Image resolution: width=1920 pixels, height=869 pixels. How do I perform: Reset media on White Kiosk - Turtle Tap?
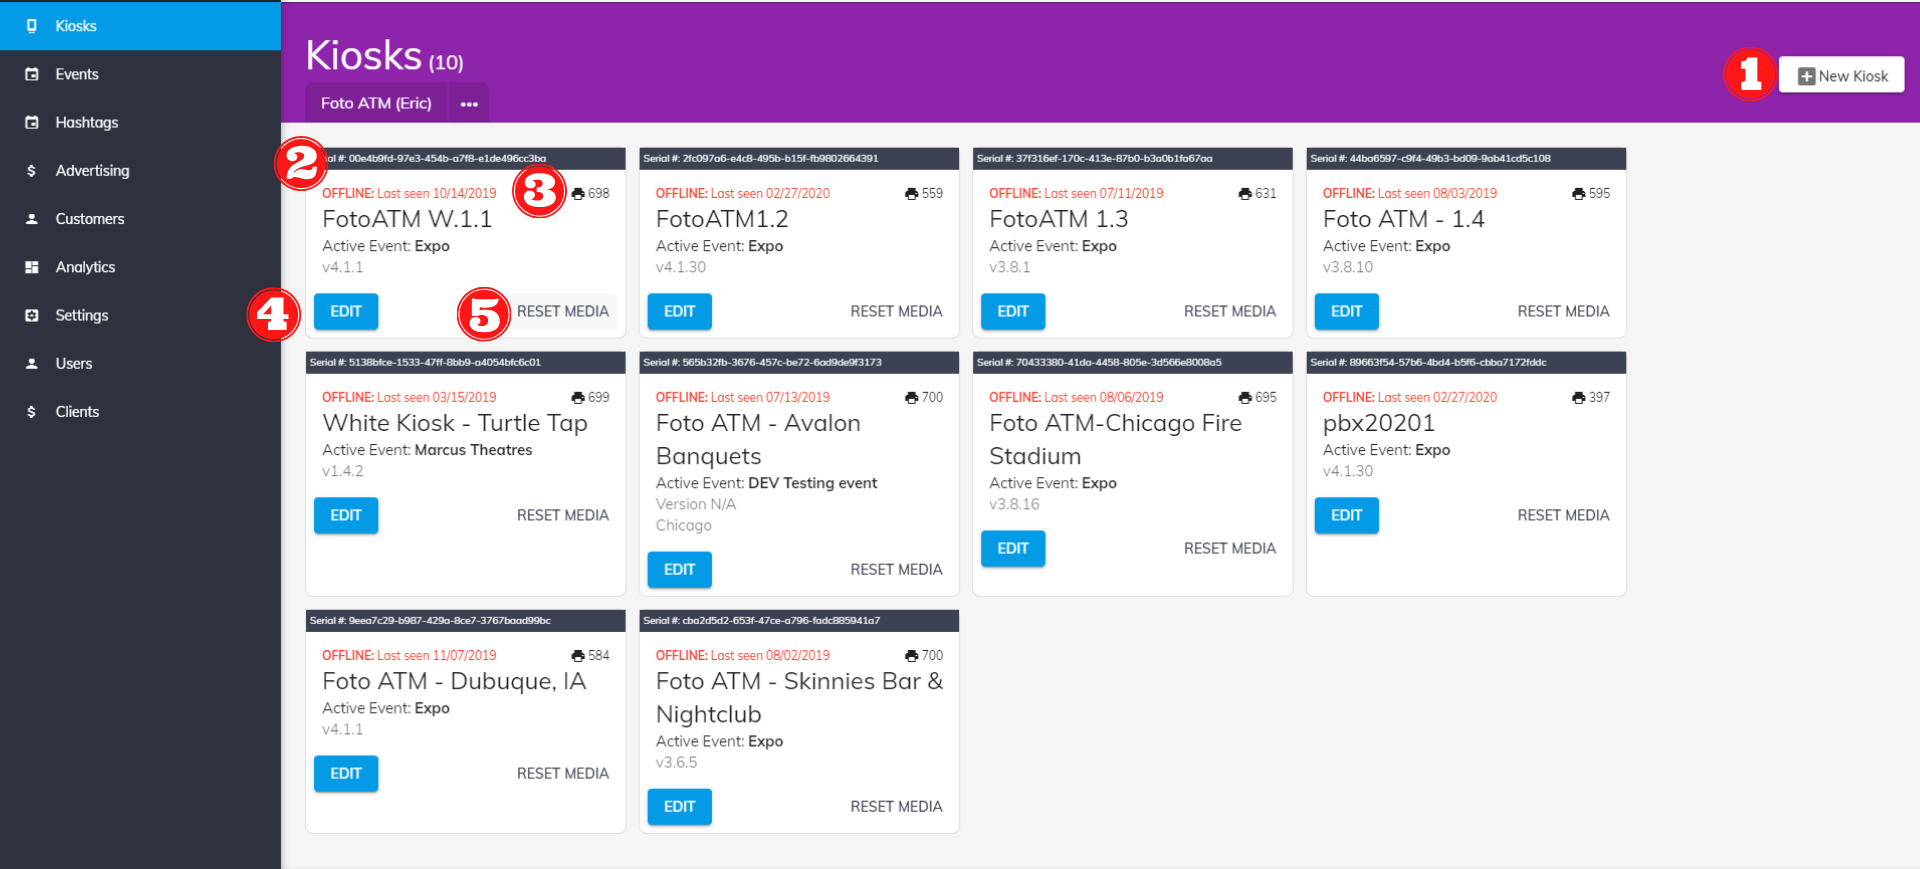(x=563, y=515)
